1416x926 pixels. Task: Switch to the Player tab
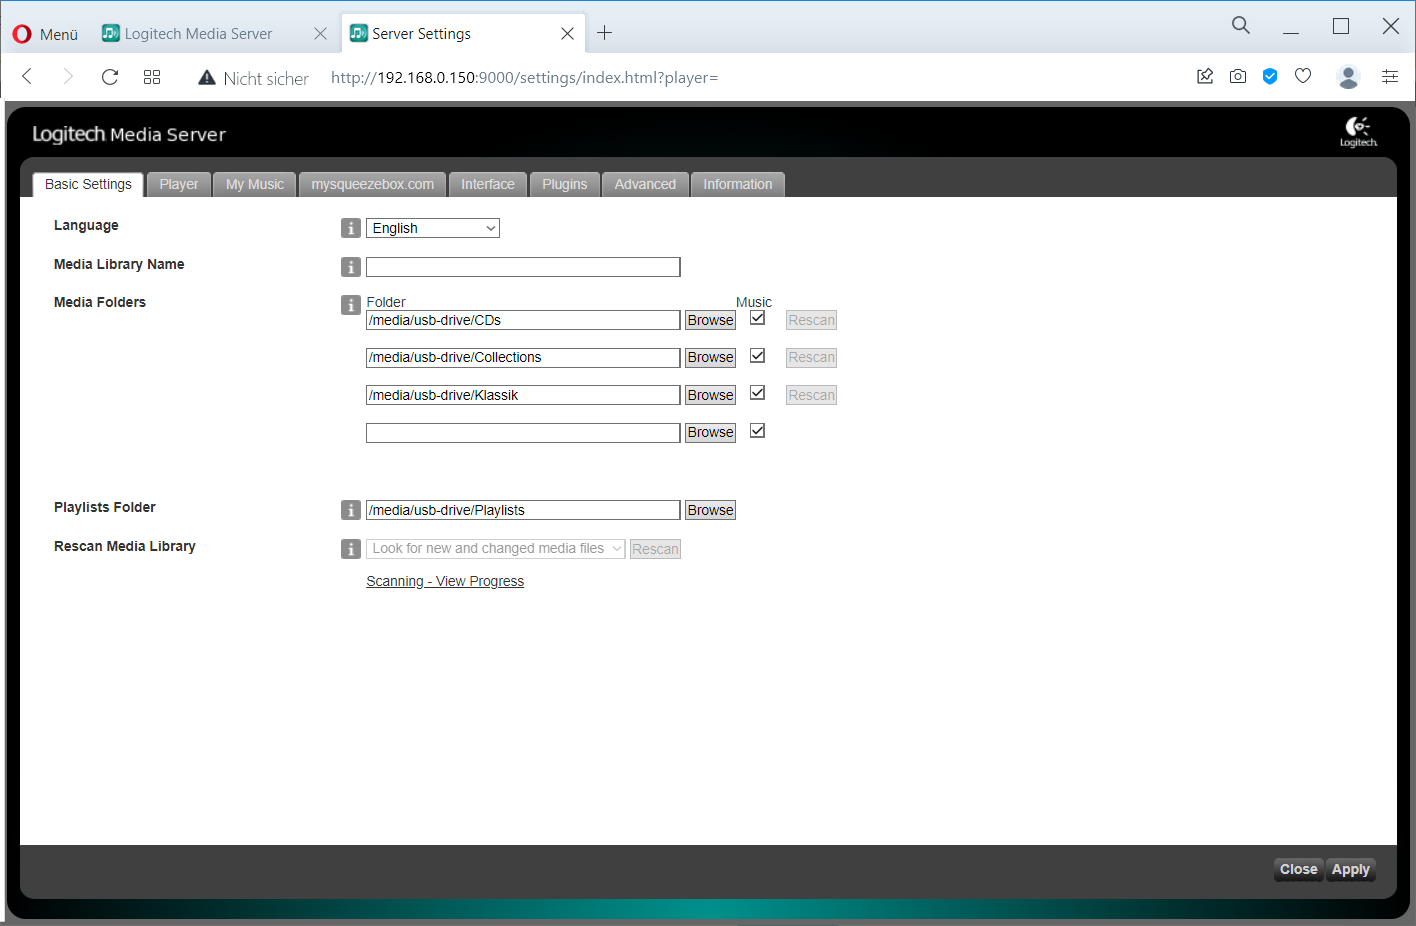[179, 184]
